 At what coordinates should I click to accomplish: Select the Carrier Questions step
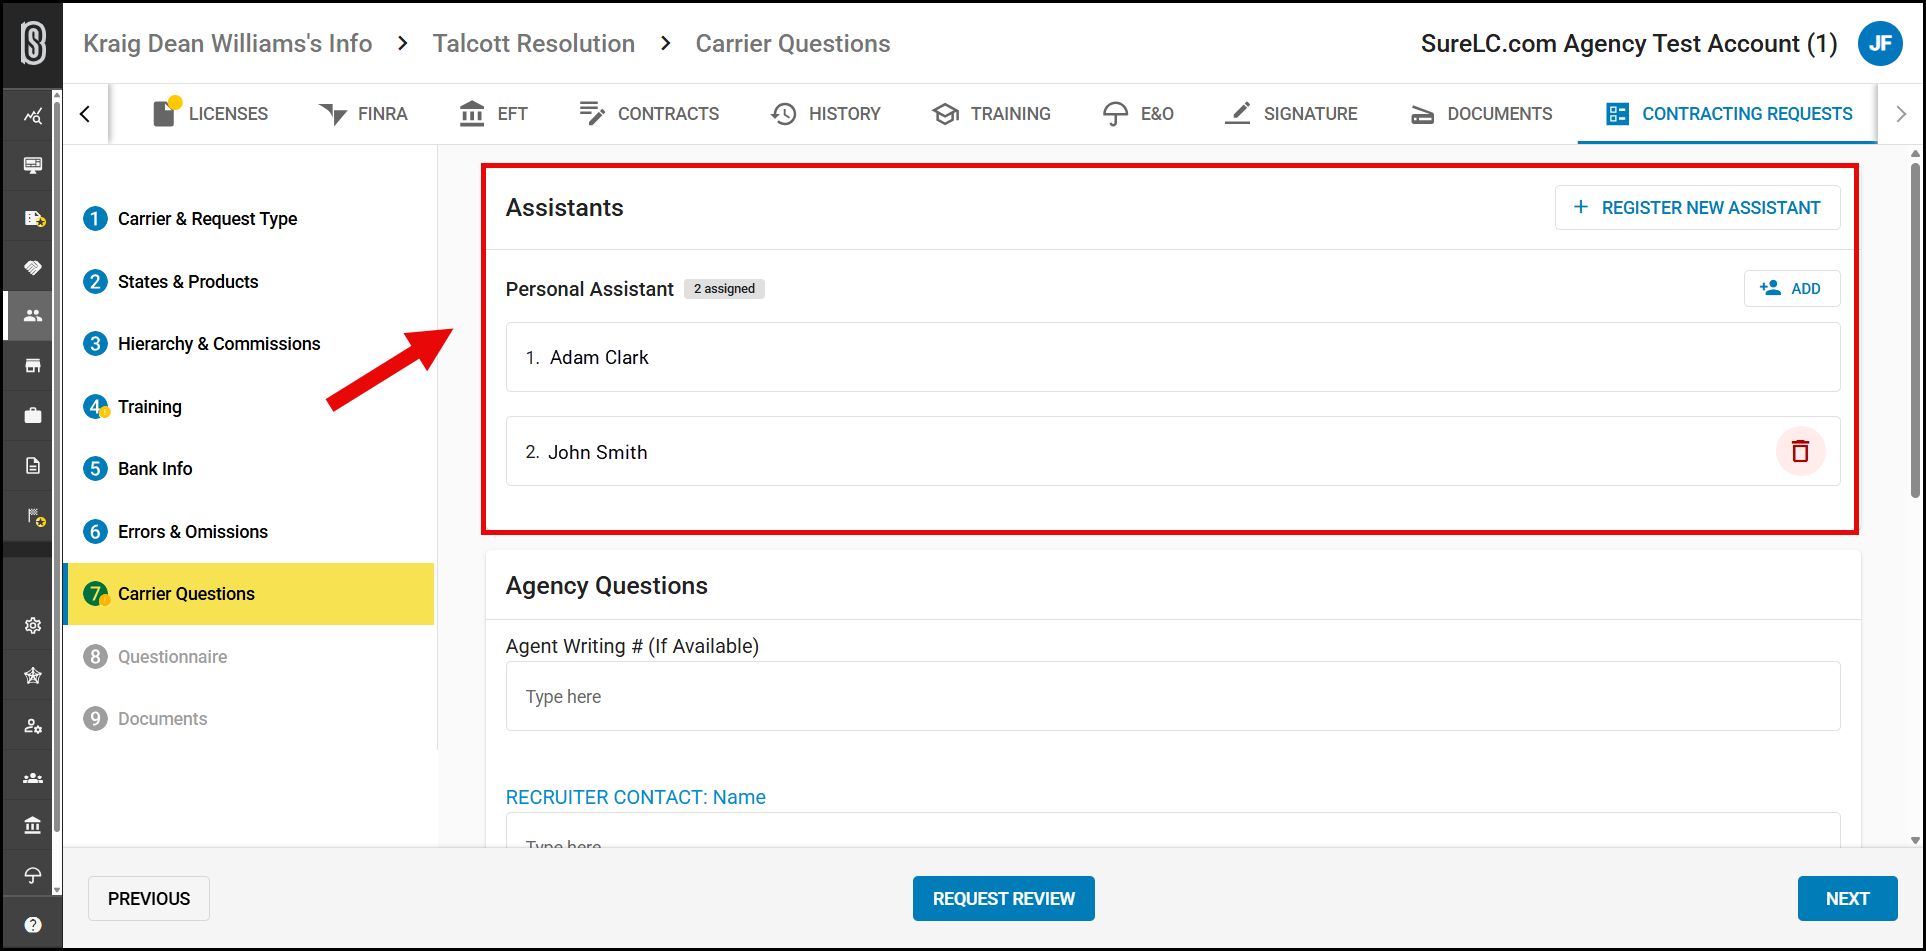coord(249,594)
